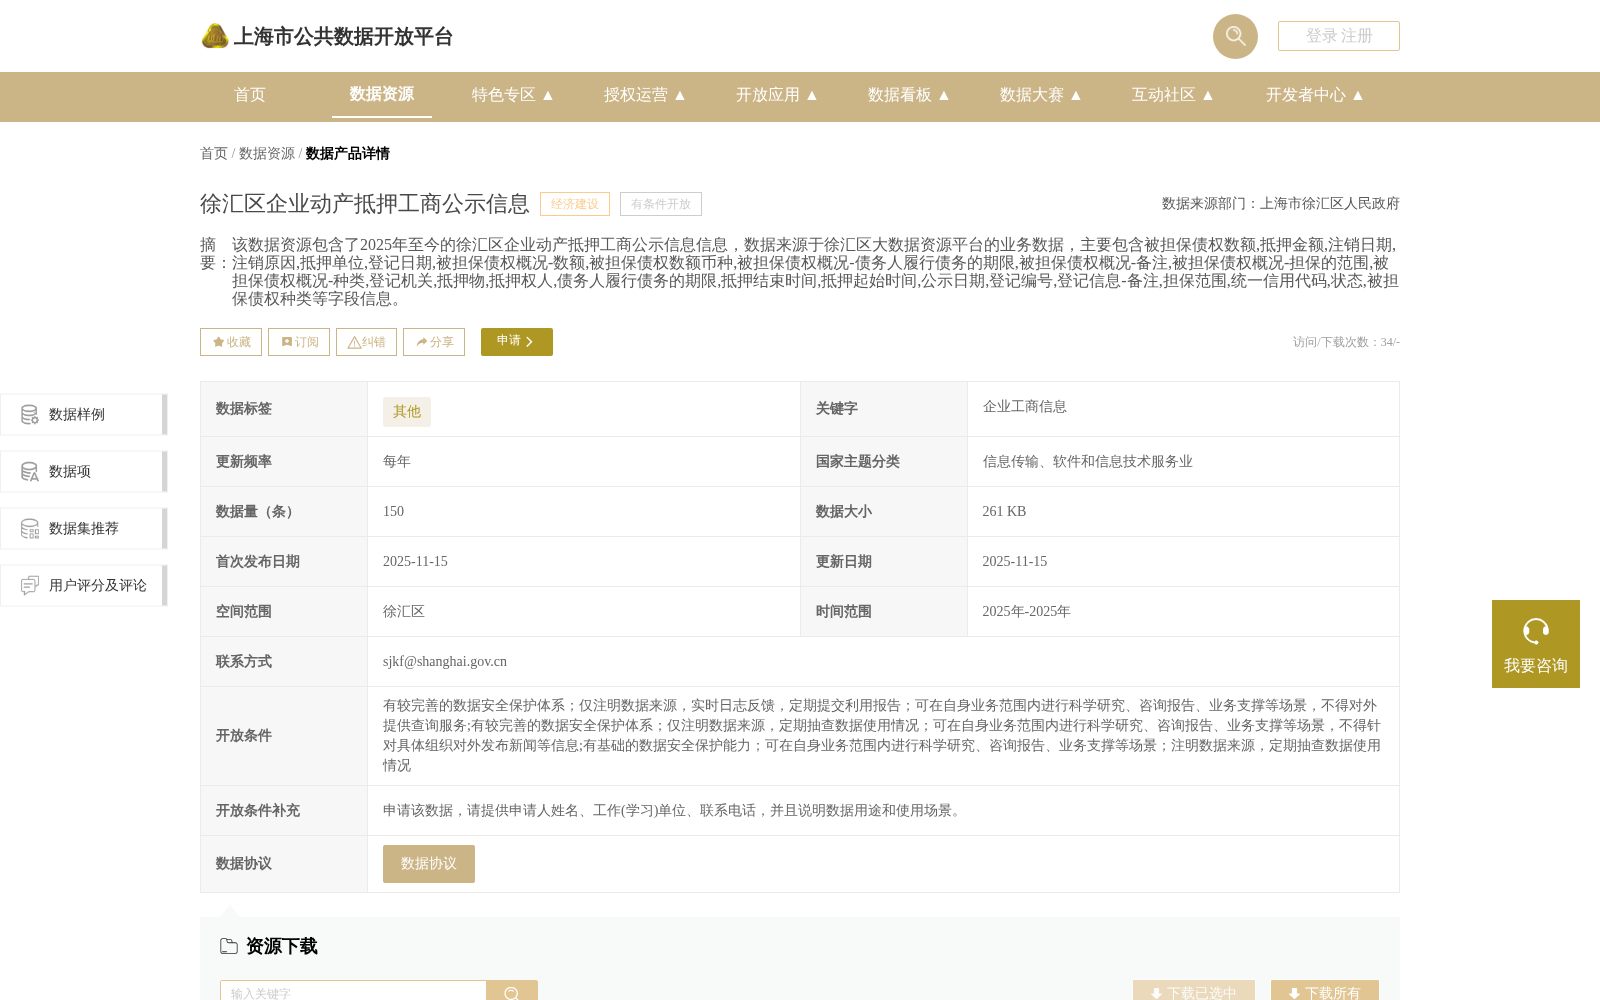Click the 订阅 subscribe button
The image size is (1600, 1000).
[299, 342]
